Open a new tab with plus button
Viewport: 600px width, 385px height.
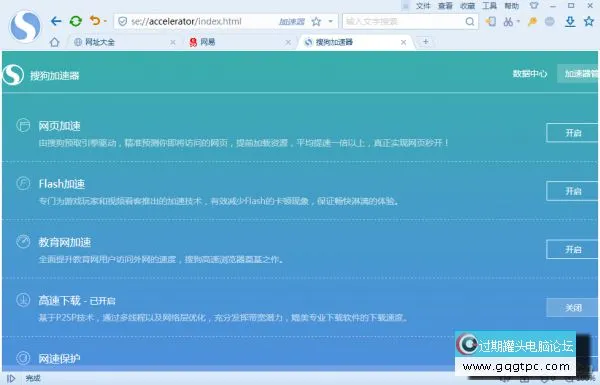(x=426, y=42)
